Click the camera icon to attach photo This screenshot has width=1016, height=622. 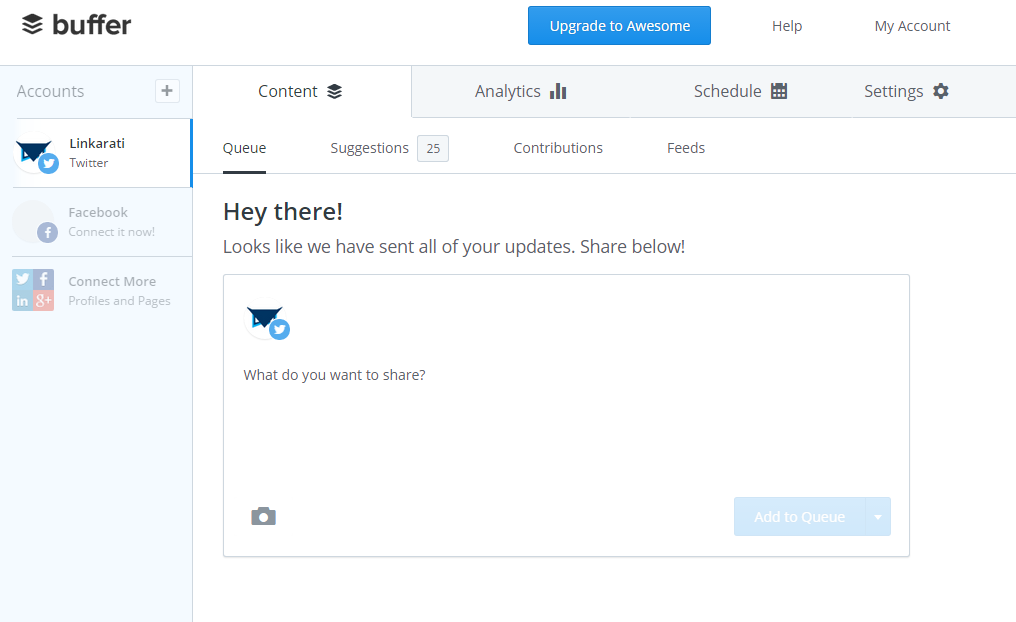[x=263, y=516]
